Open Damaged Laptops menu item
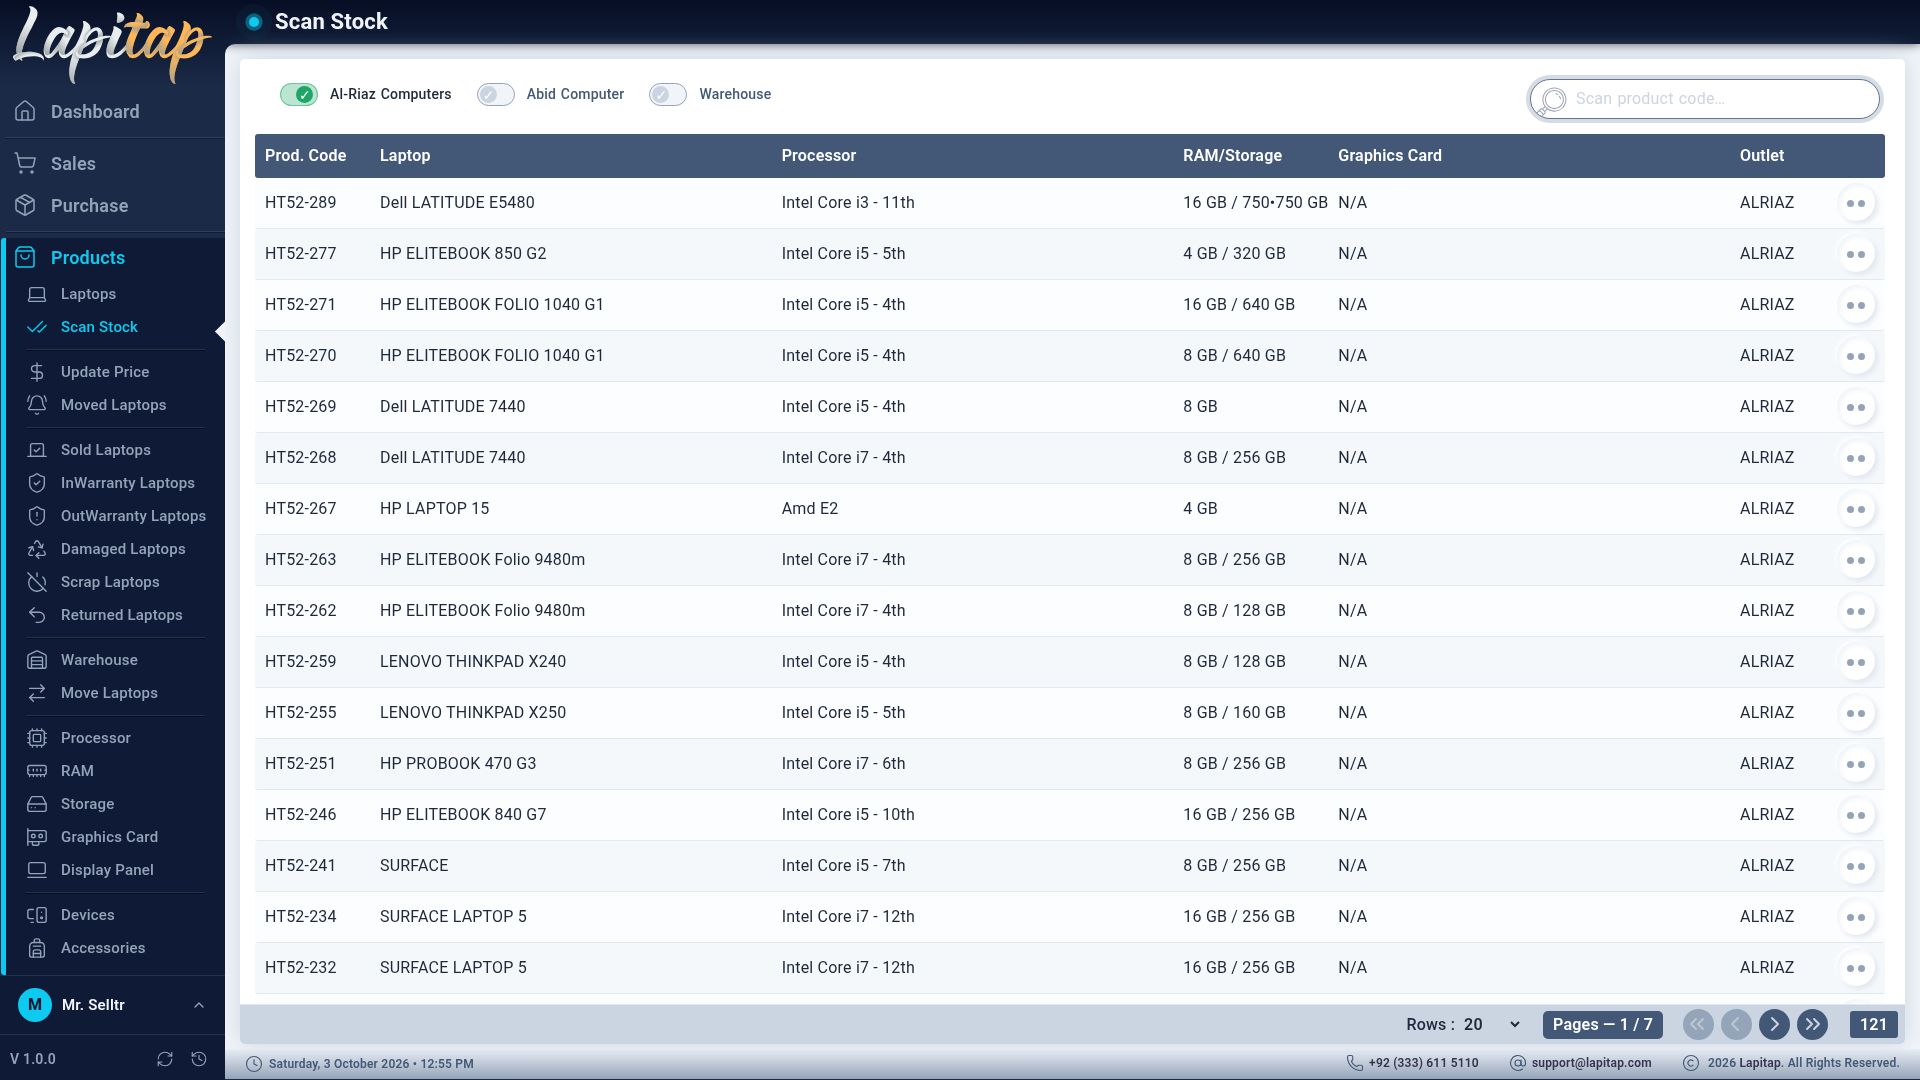The width and height of the screenshot is (1920, 1080). (123, 549)
